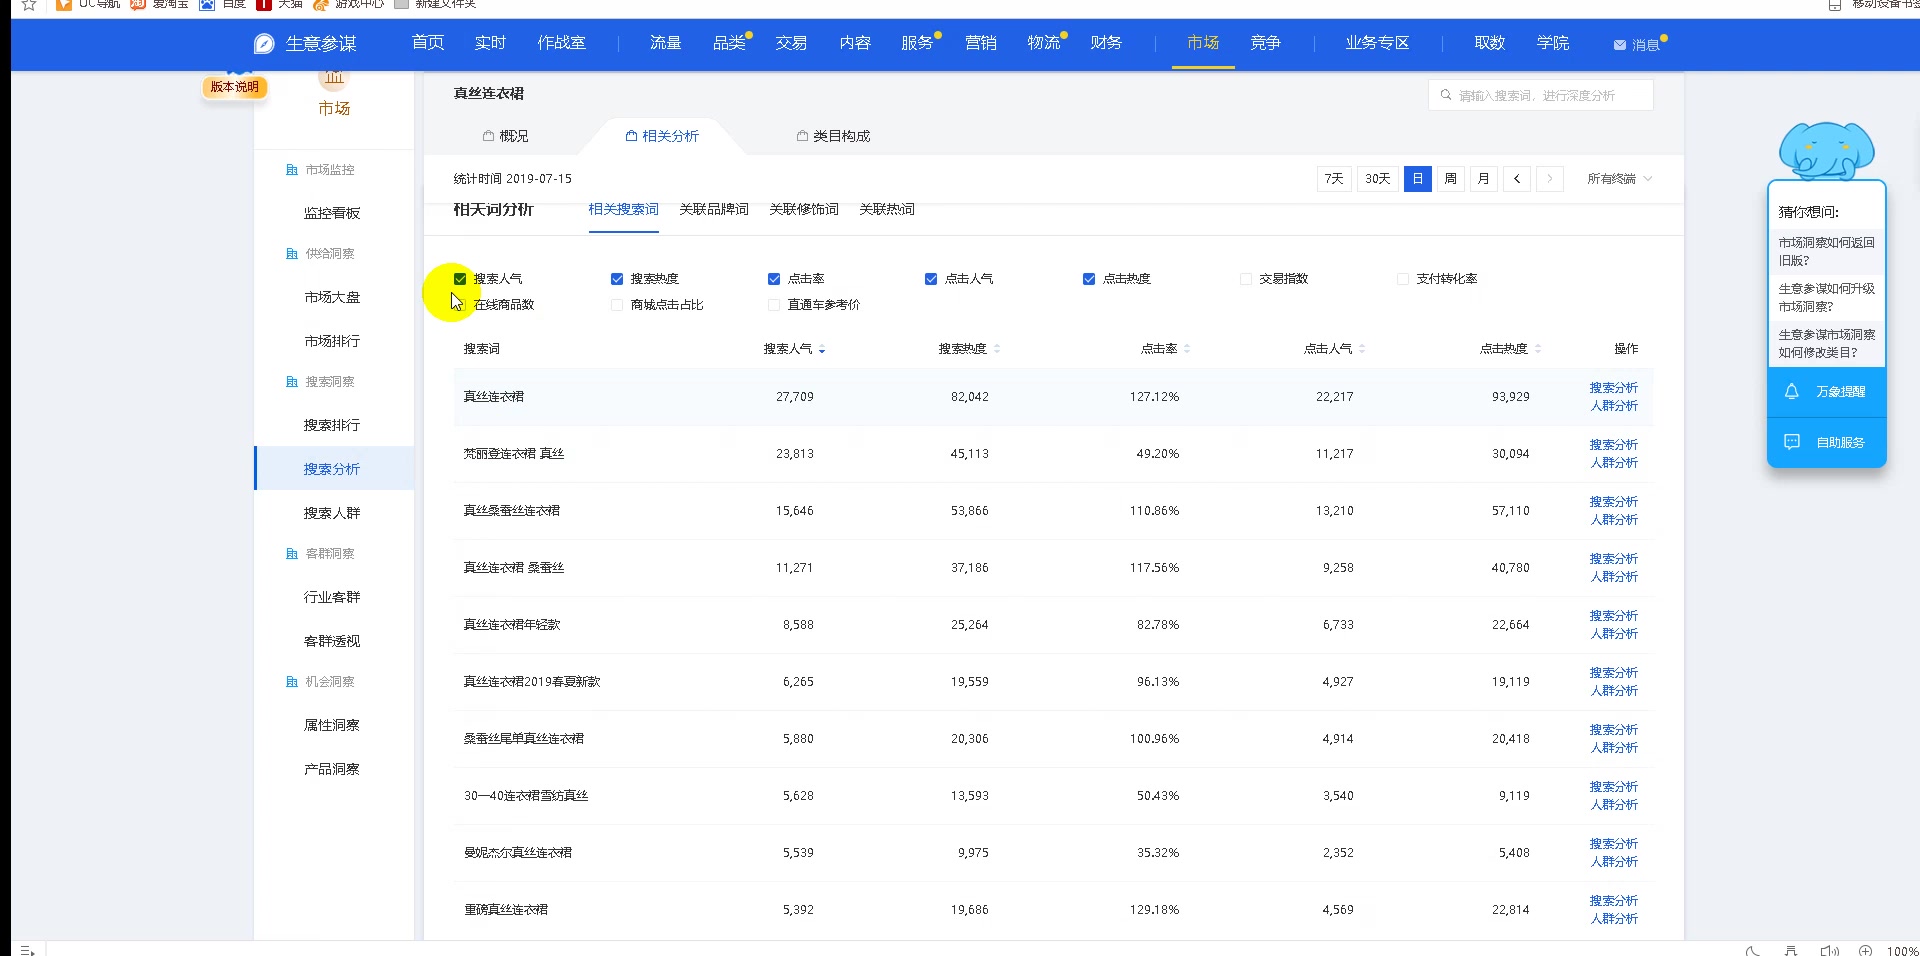Click the search magnifier in the keyword box
Viewport: 1920px width, 956px height.
[1446, 94]
